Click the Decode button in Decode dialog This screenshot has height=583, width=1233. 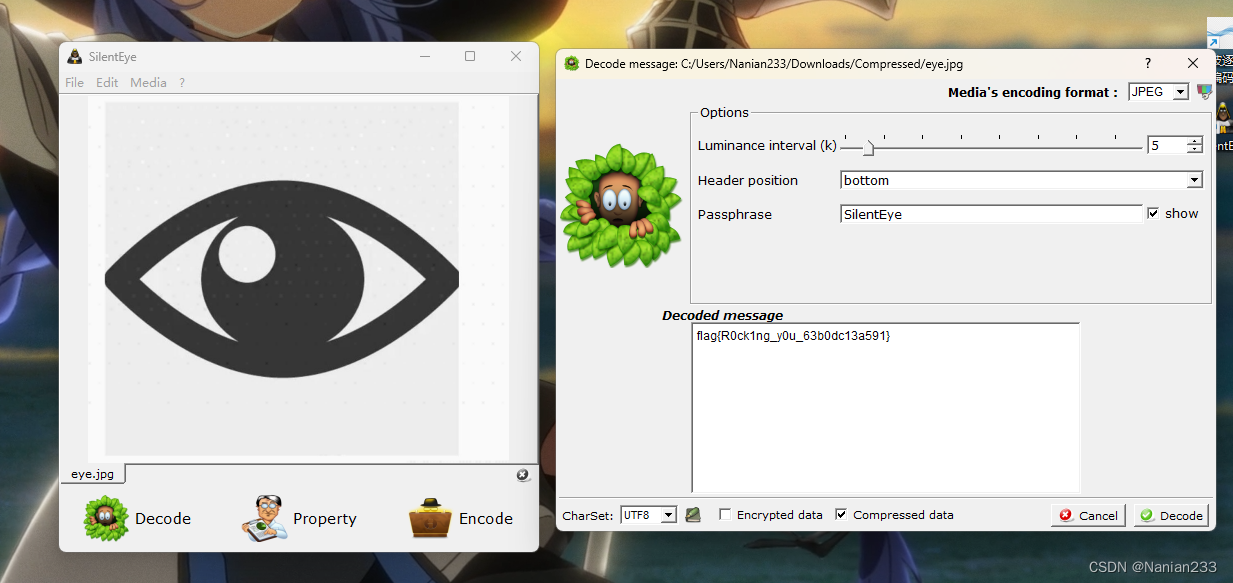click(1171, 515)
